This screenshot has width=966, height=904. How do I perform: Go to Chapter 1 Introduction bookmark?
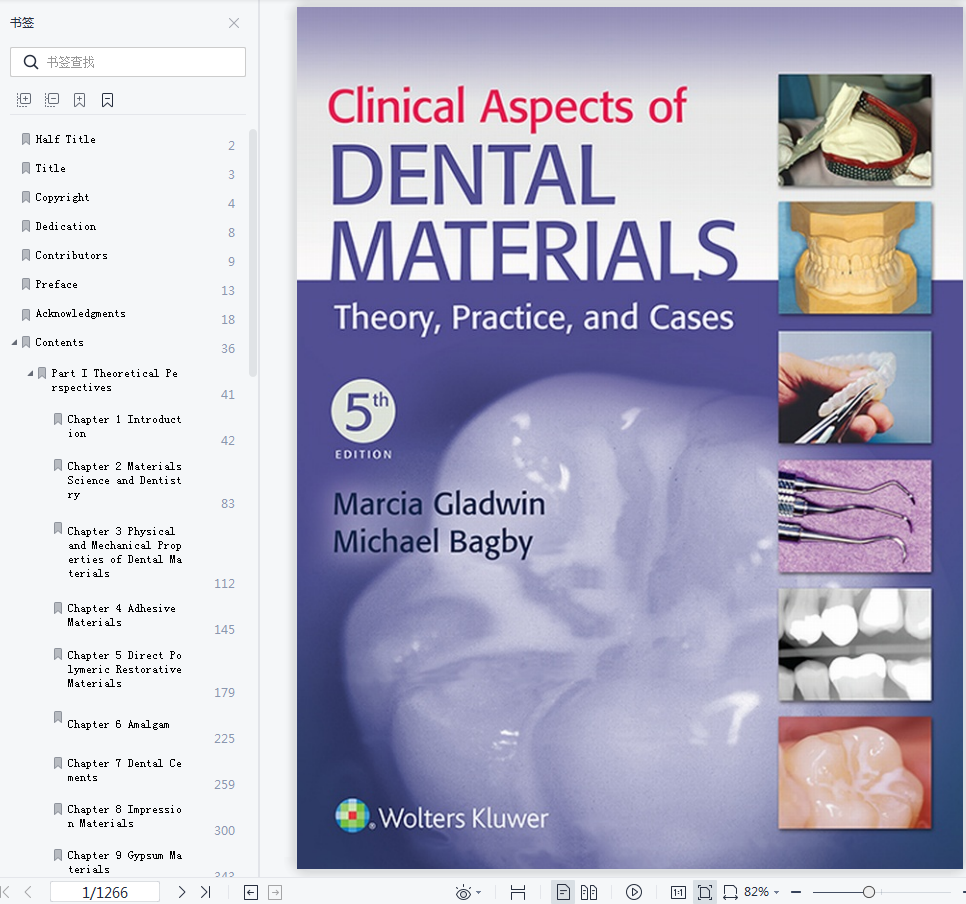tap(124, 426)
